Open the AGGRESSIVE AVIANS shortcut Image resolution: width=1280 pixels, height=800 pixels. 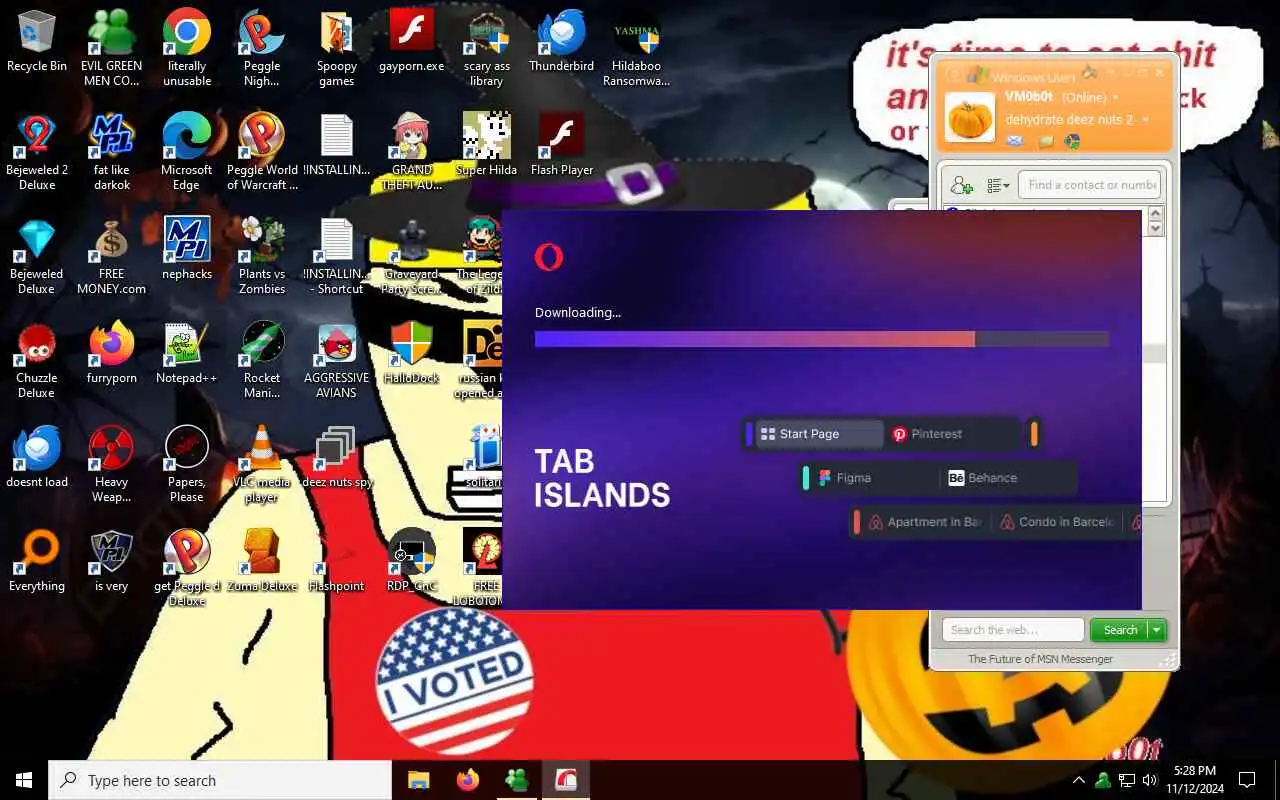(x=337, y=360)
